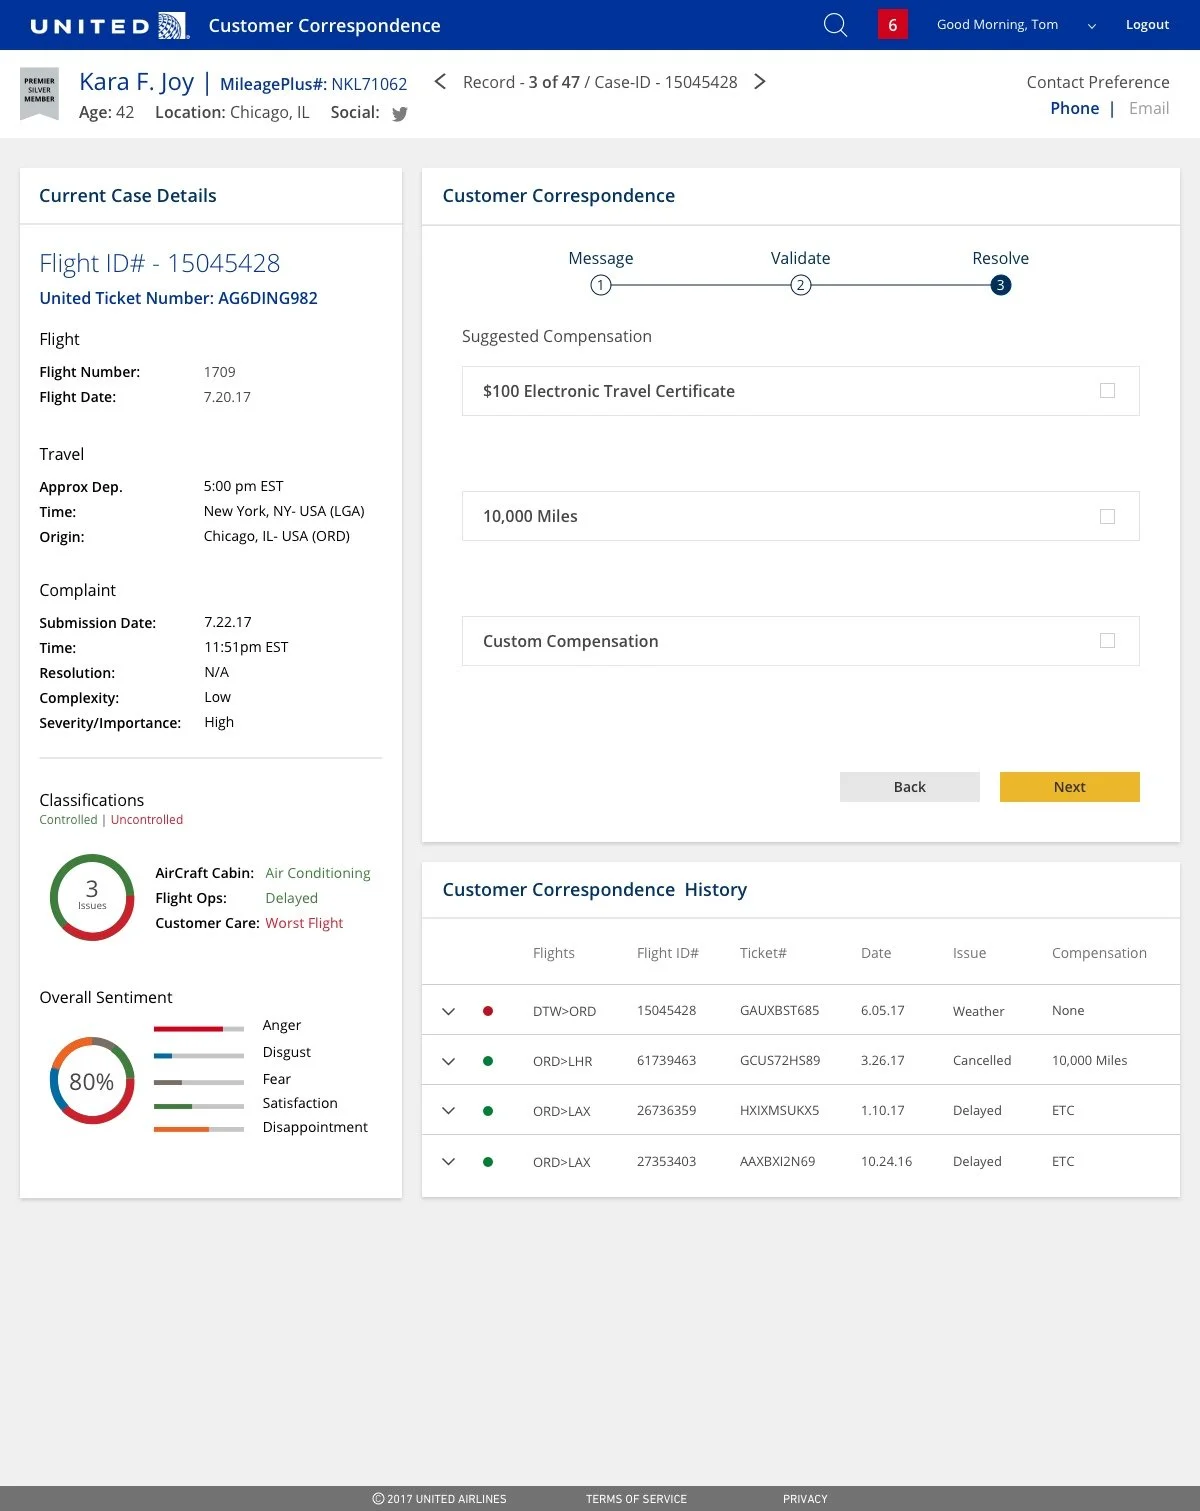The height and width of the screenshot is (1511, 1200).
Task: Open Terms of Service footer link
Action: coord(636,1499)
